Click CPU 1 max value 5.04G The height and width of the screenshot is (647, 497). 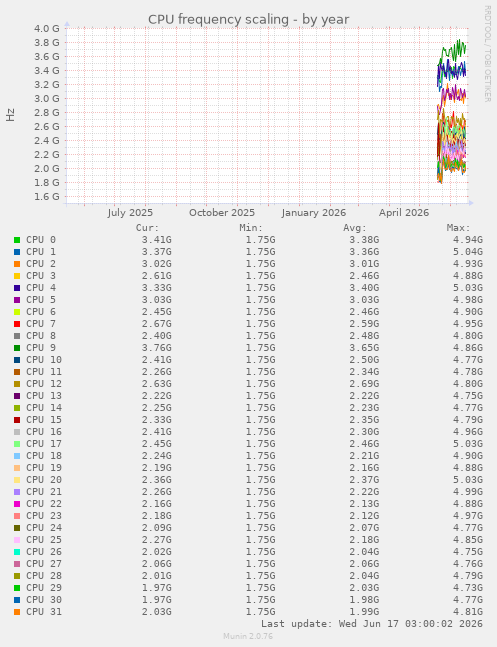[x=468, y=252]
